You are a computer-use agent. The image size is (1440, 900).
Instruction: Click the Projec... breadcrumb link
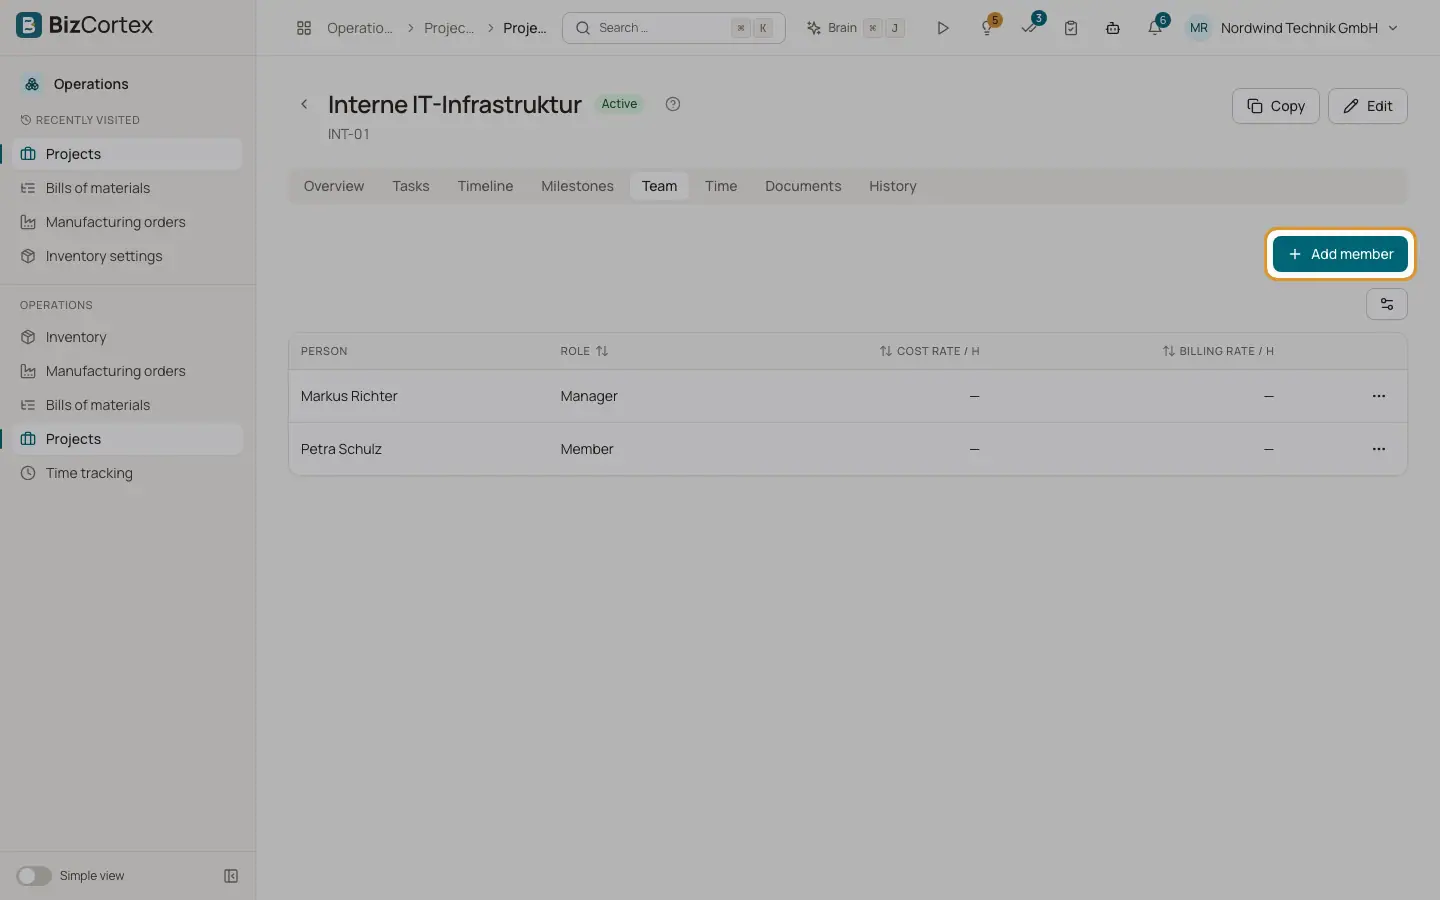pyautogui.click(x=449, y=28)
